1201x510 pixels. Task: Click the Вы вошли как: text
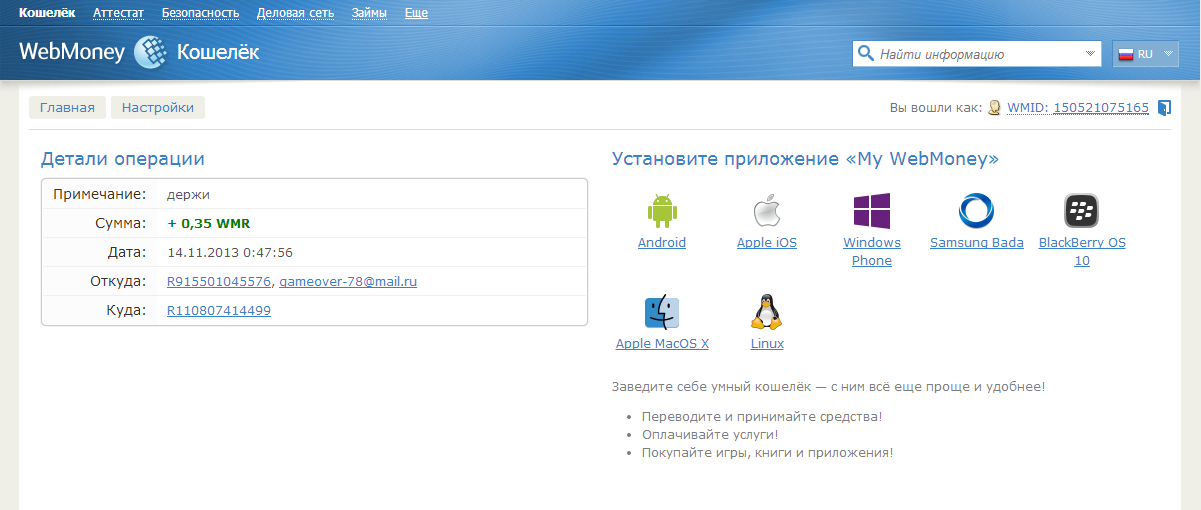(x=935, y=108)
